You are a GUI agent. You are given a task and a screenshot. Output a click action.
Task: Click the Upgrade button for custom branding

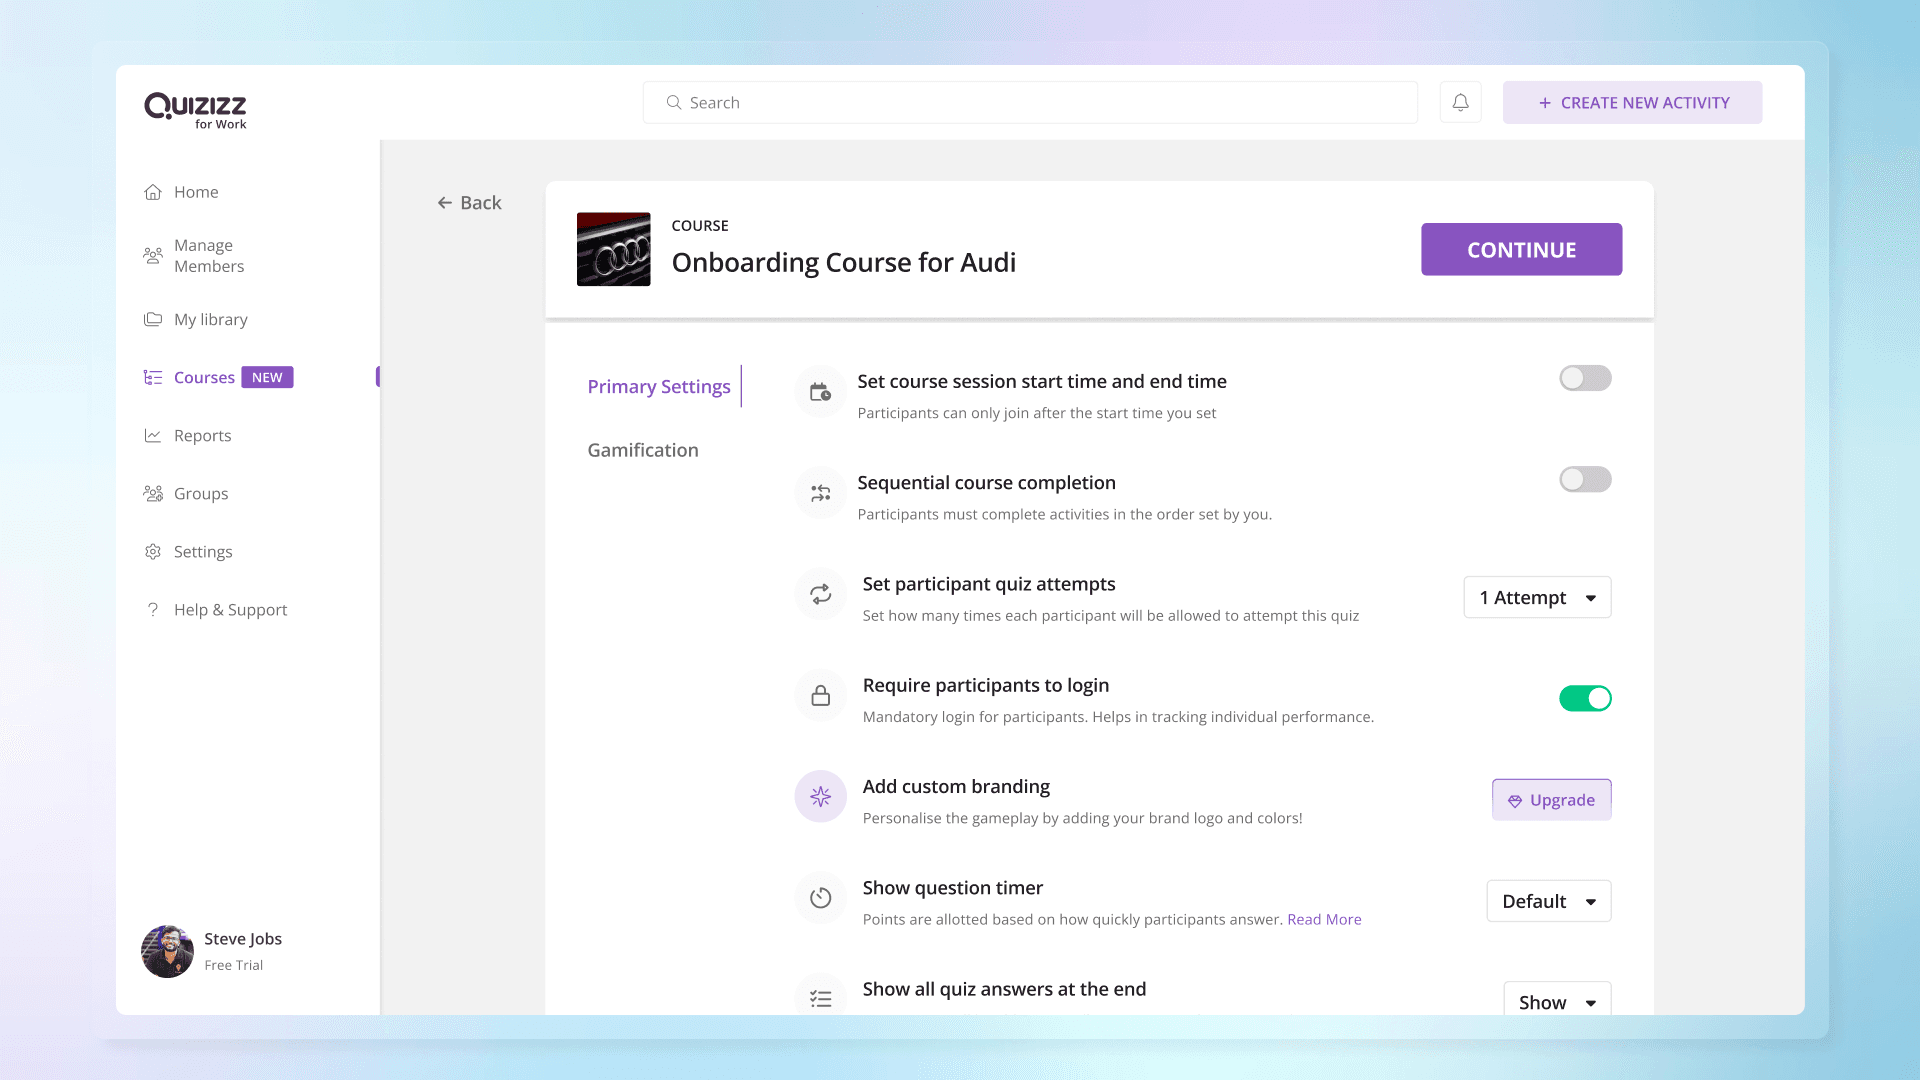(1551, 800)
